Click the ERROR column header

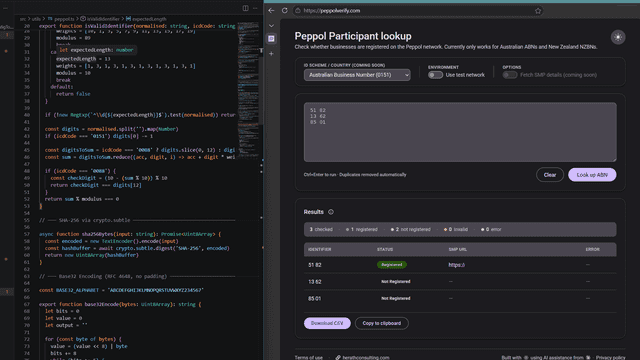pos(593,249)
